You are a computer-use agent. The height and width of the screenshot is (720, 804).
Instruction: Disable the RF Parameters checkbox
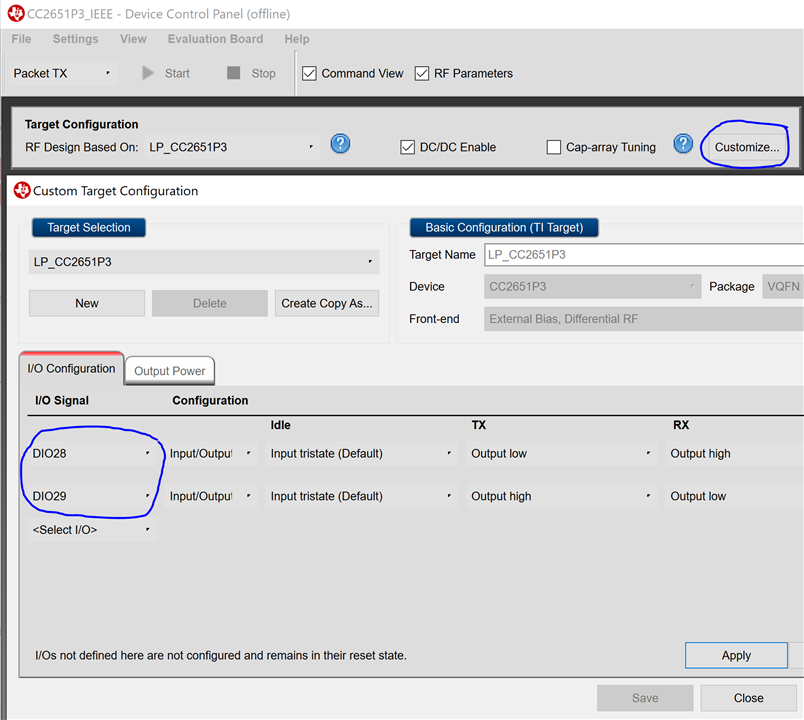[422, 73]
